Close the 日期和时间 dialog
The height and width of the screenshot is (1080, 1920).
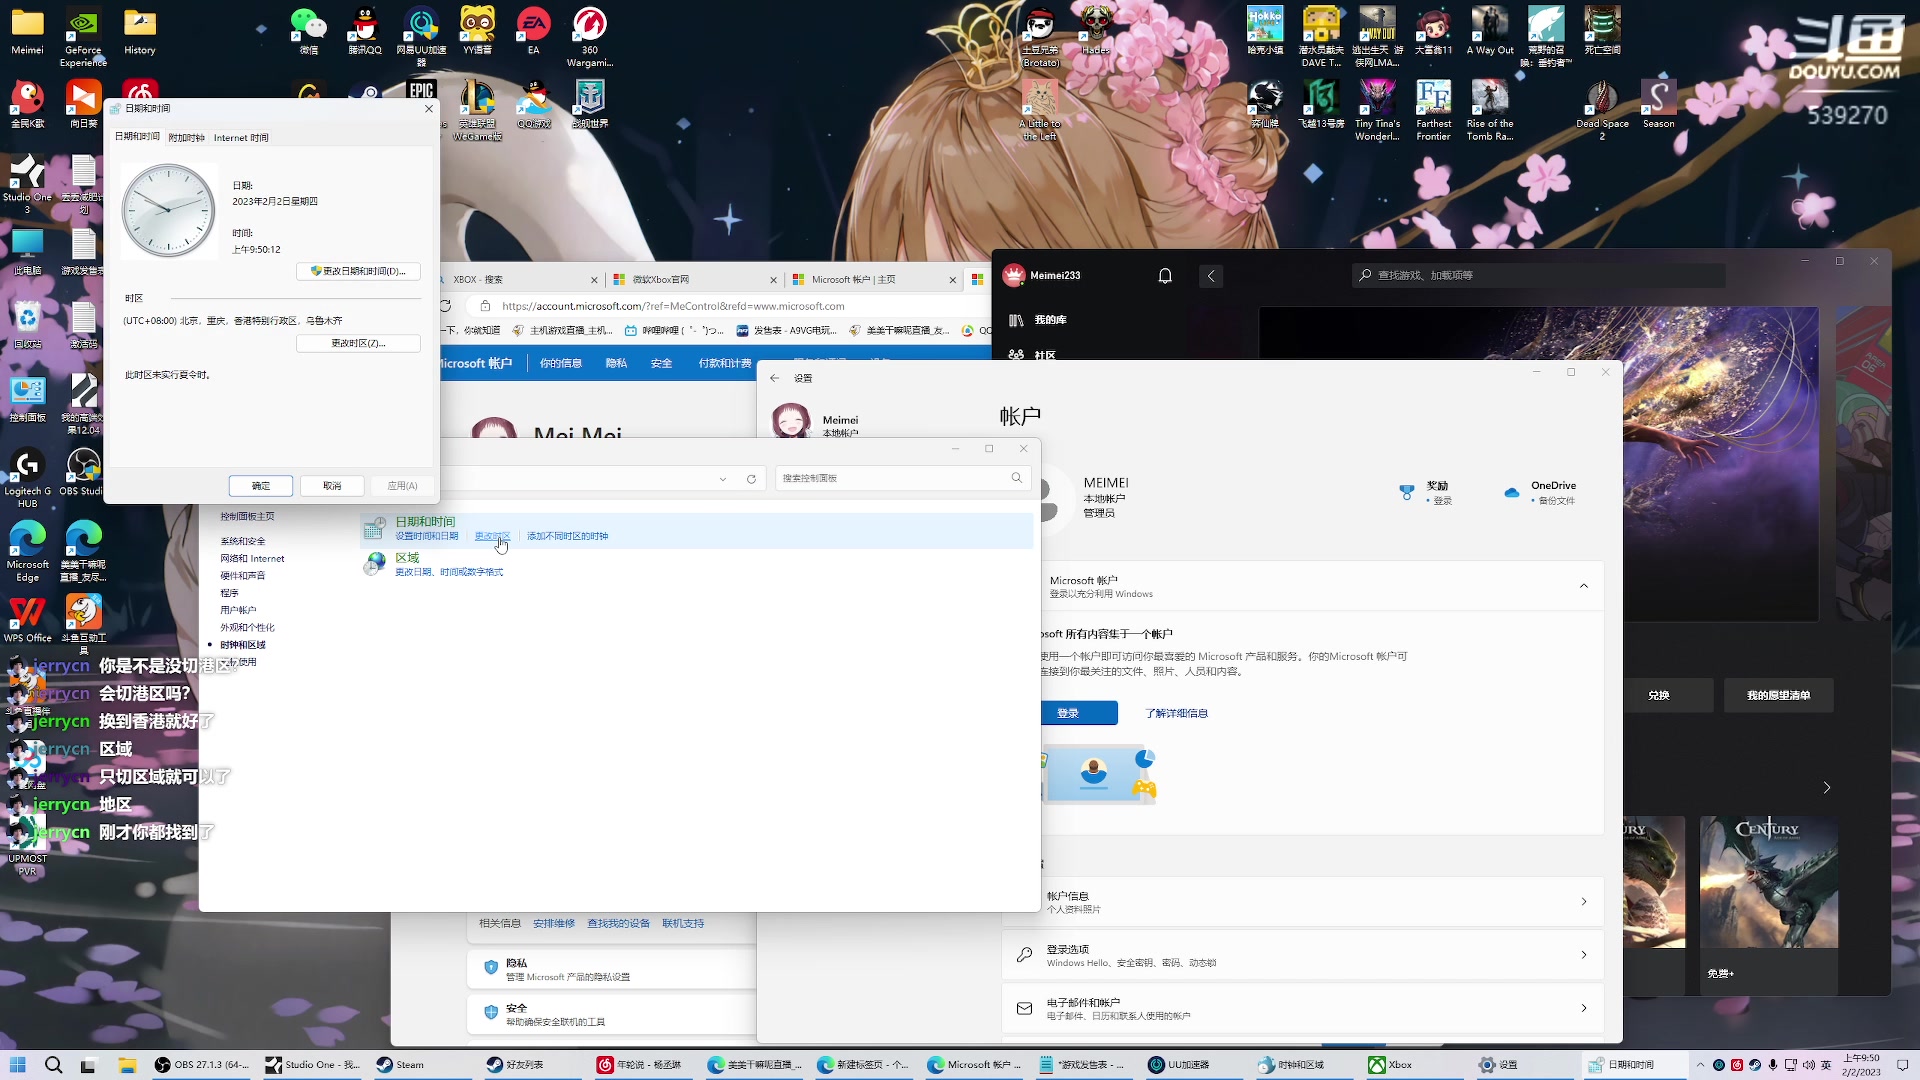429,108
